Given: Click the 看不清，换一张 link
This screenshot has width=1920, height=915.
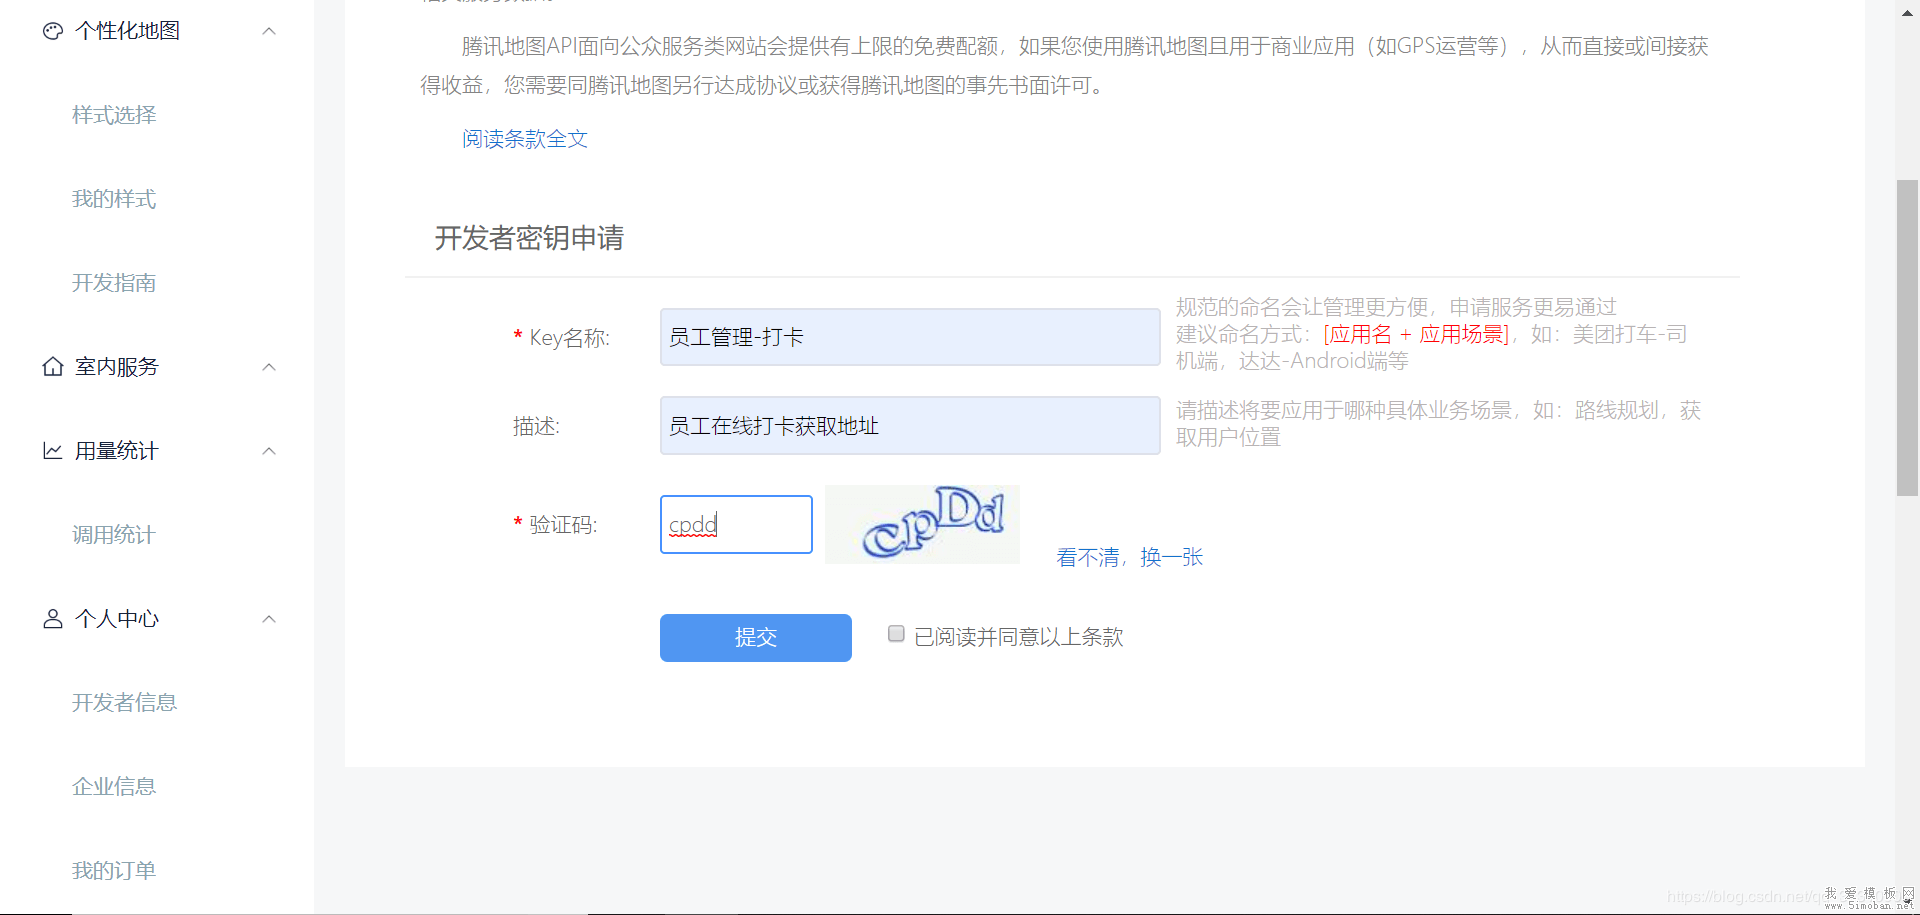Looking at the screenshot, I should click(x=1129, y=557).
